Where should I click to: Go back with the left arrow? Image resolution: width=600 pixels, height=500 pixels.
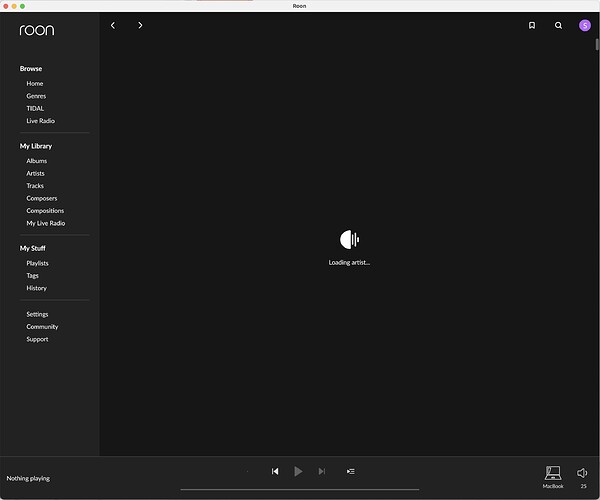tap(113, 25)
